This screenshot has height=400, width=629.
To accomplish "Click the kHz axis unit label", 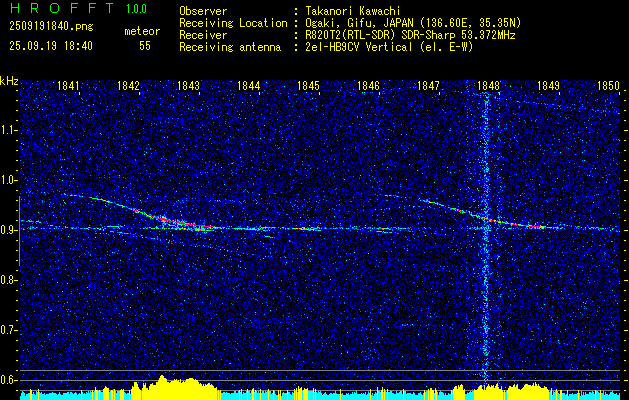I will 9,81.
